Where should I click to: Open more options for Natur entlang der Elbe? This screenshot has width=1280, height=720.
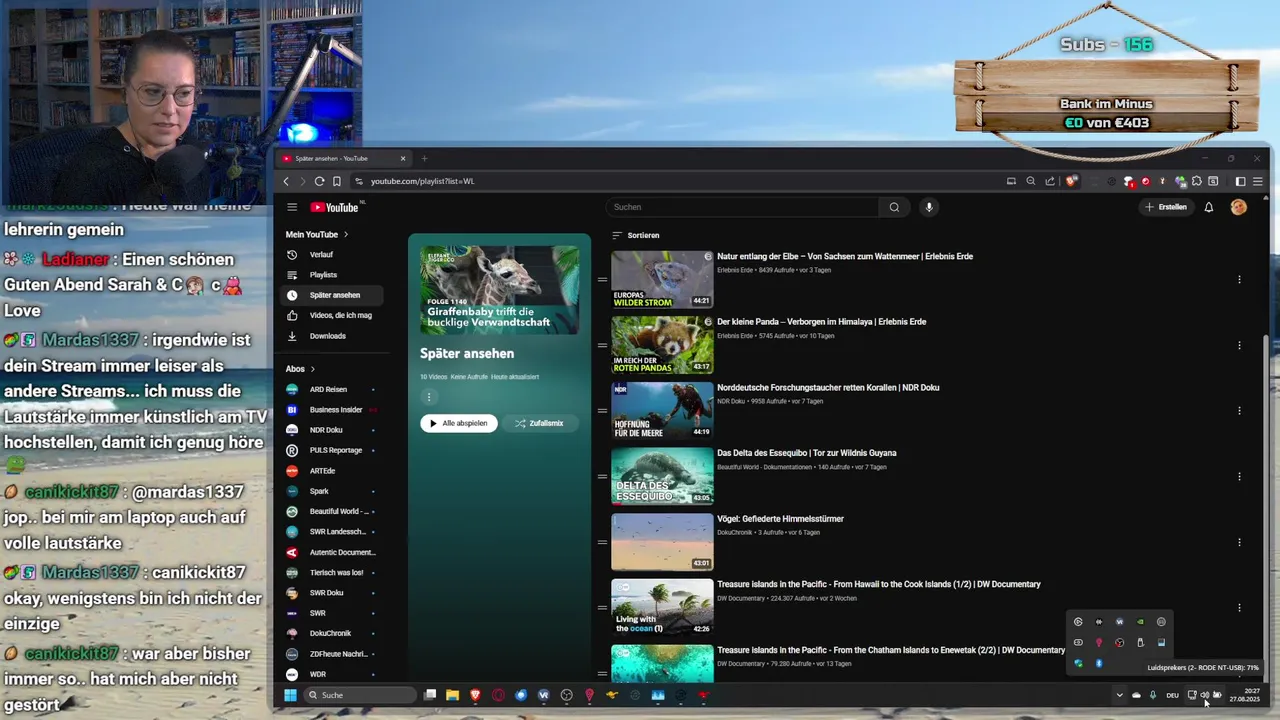pyautogui.click(x=1239, y=280)
